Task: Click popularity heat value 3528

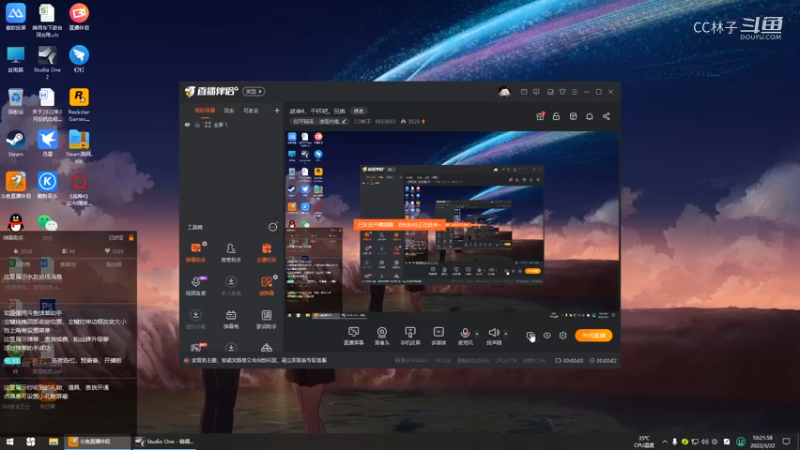Action: 413,121
